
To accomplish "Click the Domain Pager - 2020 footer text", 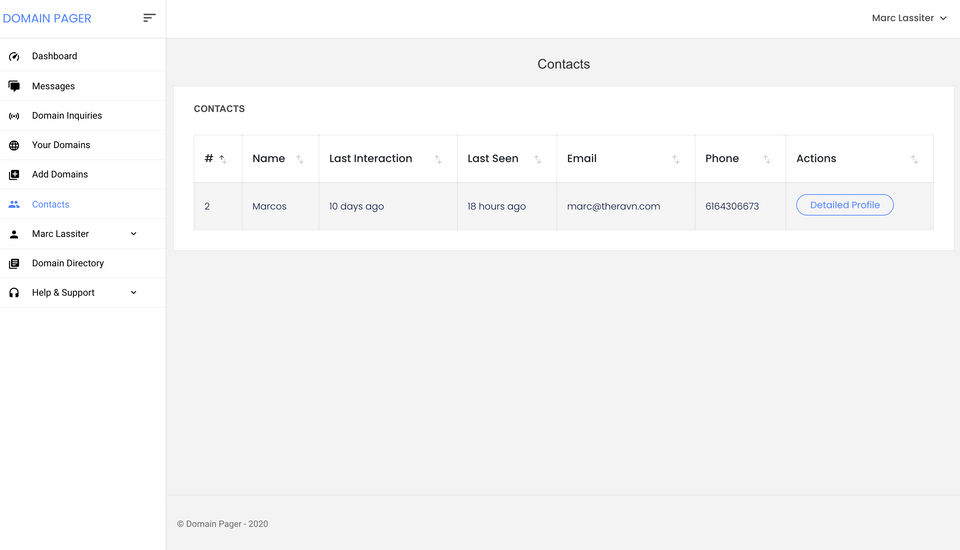I will (222, 524).
